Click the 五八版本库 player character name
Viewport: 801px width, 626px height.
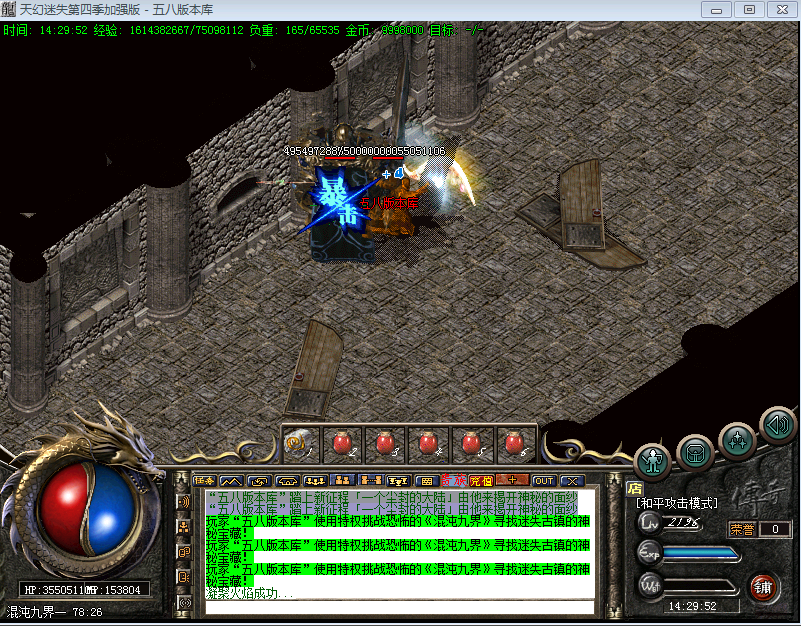[389, 203]
